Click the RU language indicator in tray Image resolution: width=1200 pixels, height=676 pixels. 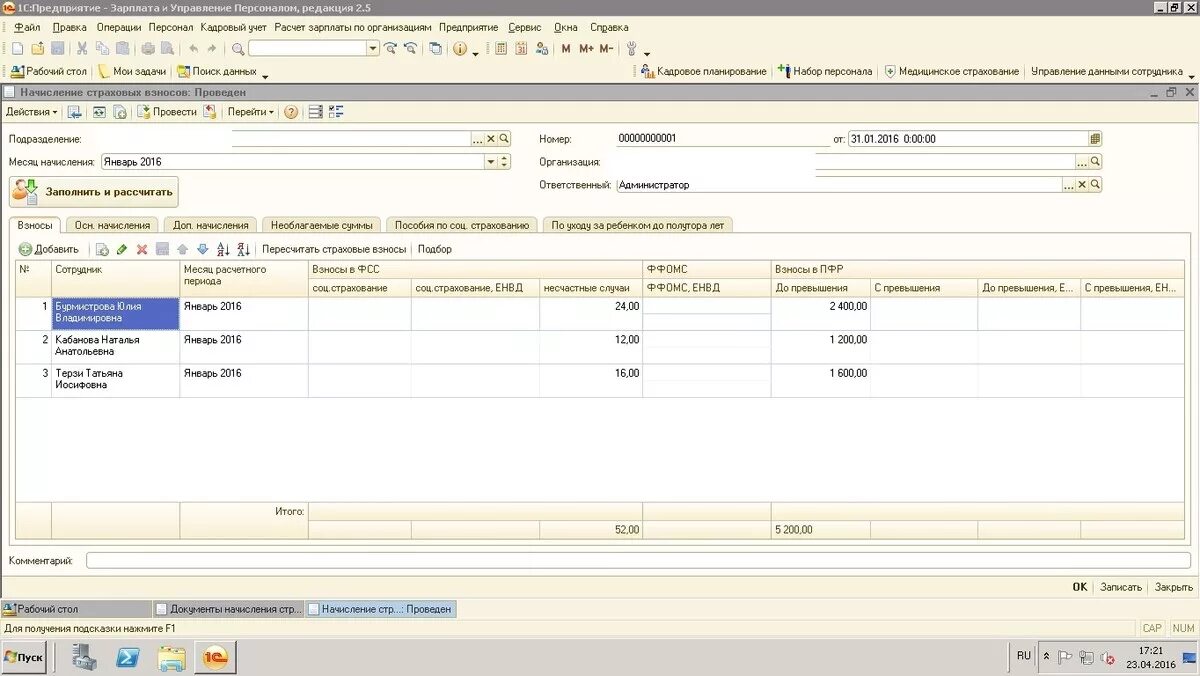click(1024, 656)
